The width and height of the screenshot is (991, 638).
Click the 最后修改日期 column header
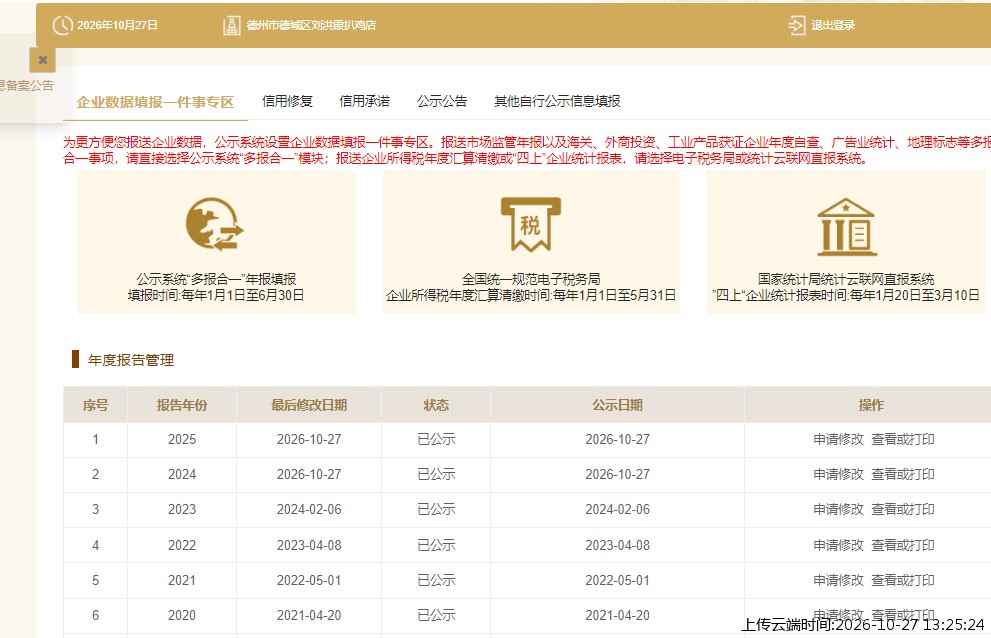click(x=309, y=405)
